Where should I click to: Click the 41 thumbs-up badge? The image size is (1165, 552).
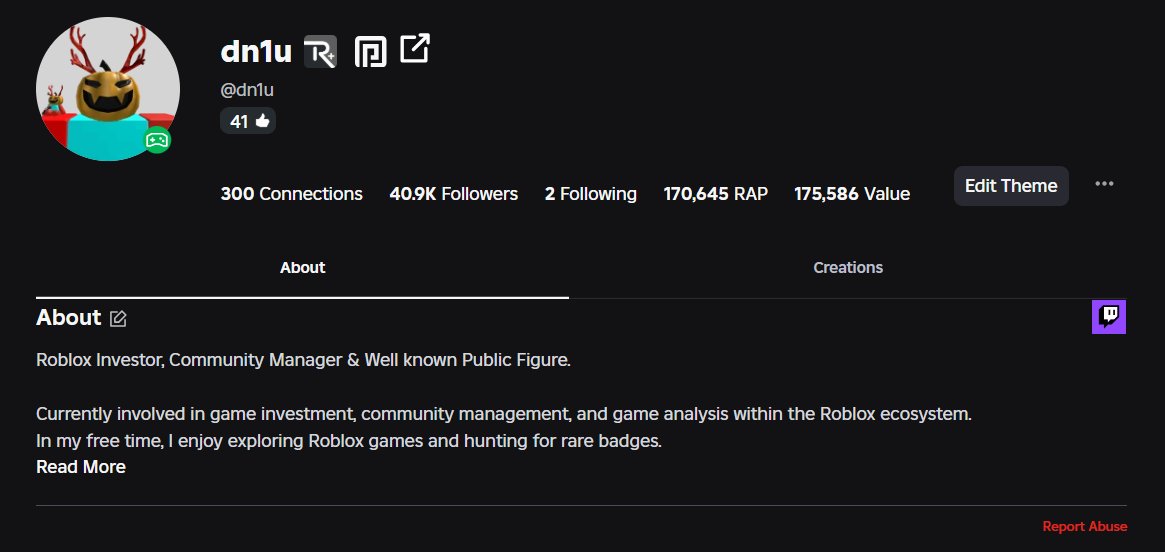point(248,121)
